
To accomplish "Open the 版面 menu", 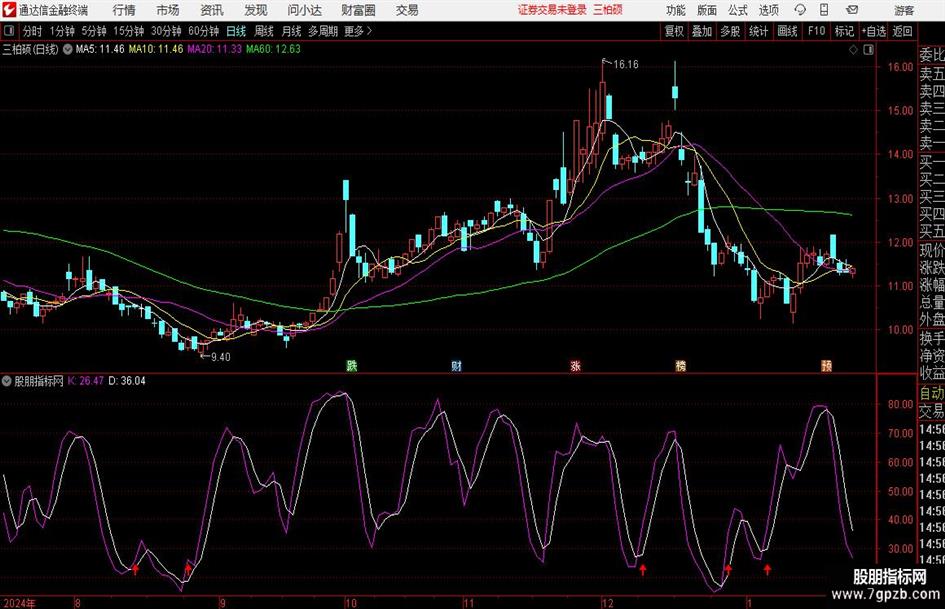I will pyautogui.click(x=707, y=10).
